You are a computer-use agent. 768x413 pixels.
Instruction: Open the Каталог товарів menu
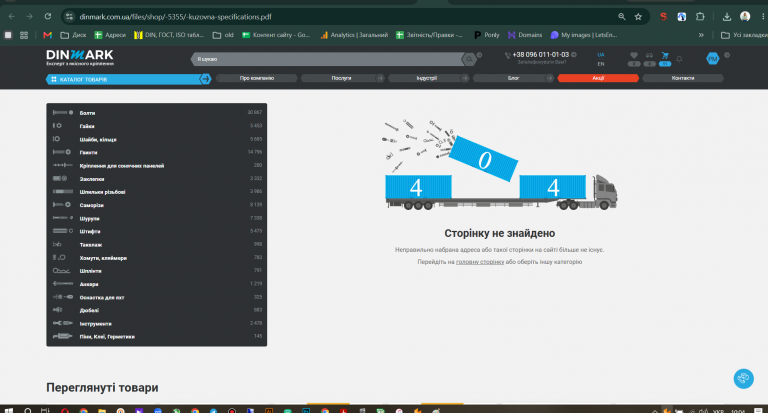(128, 79)
